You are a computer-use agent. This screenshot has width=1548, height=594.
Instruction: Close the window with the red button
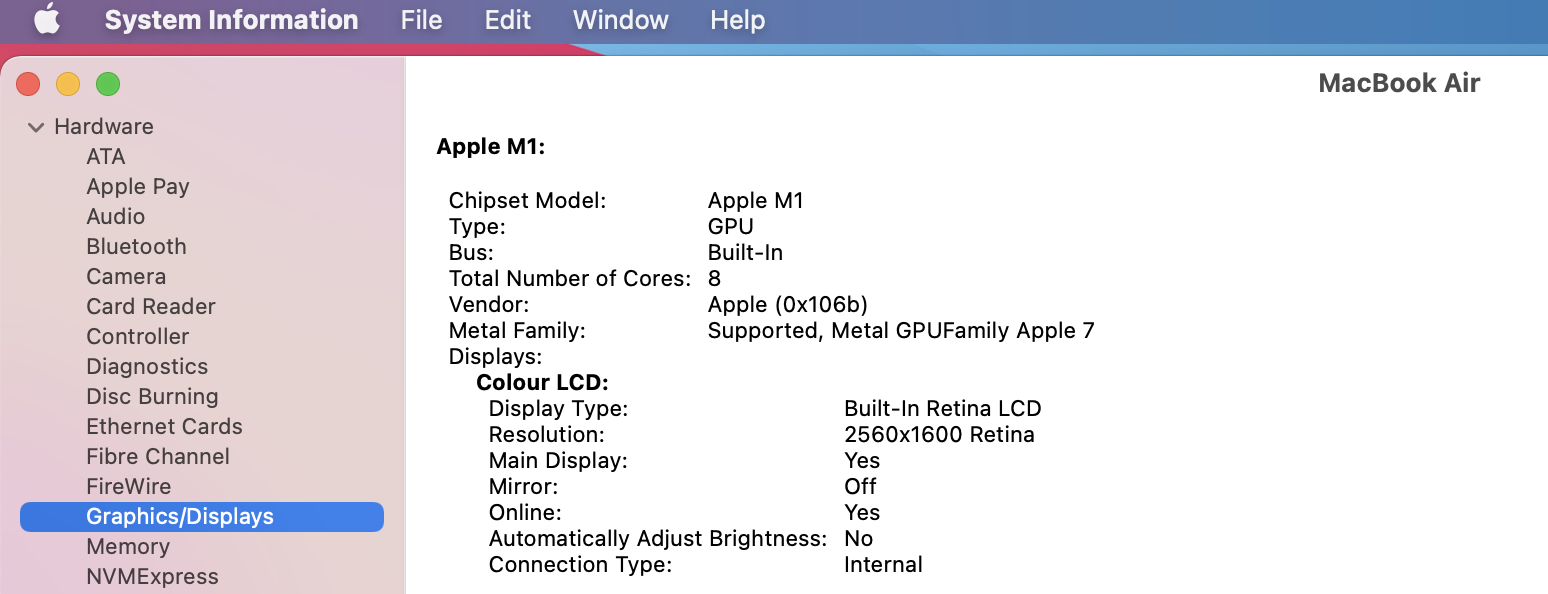(28, 84)
